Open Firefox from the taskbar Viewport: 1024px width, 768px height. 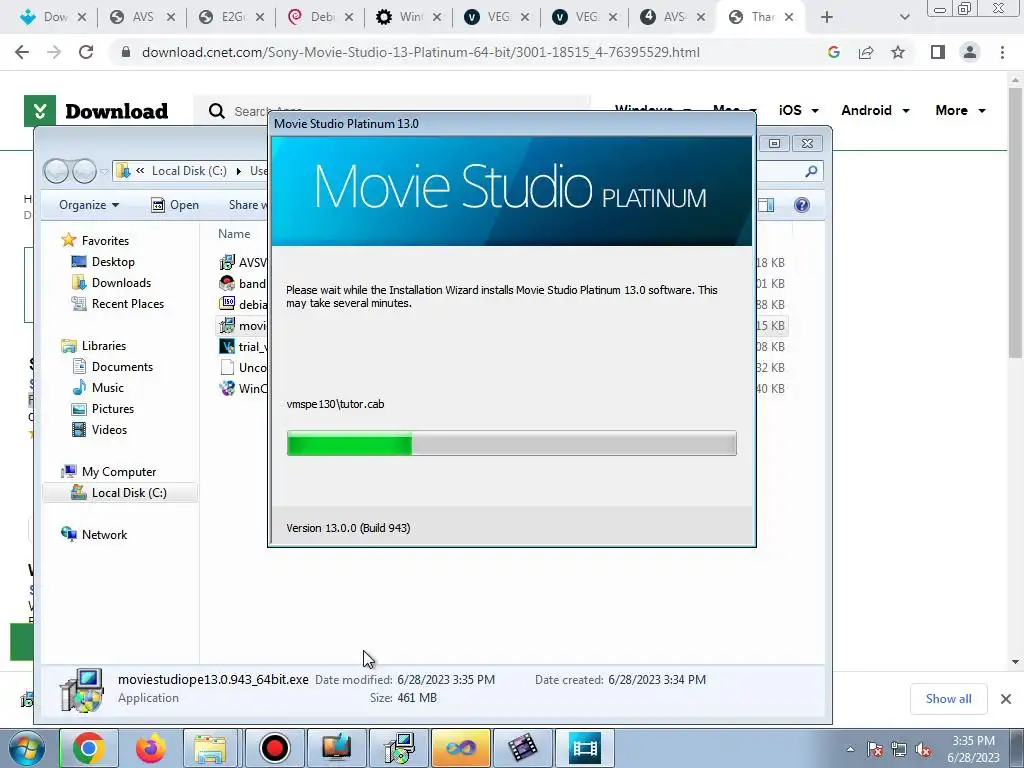pyautogui.click(x=150, y=748)
